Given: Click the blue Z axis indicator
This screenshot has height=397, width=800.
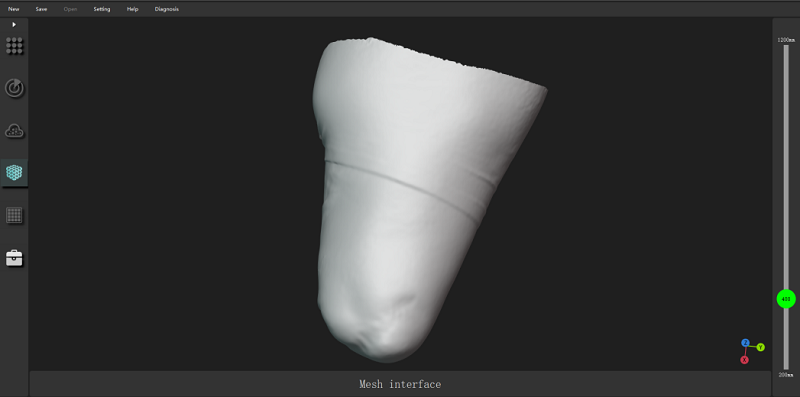Looking at the screenshot, I should 745,343.
